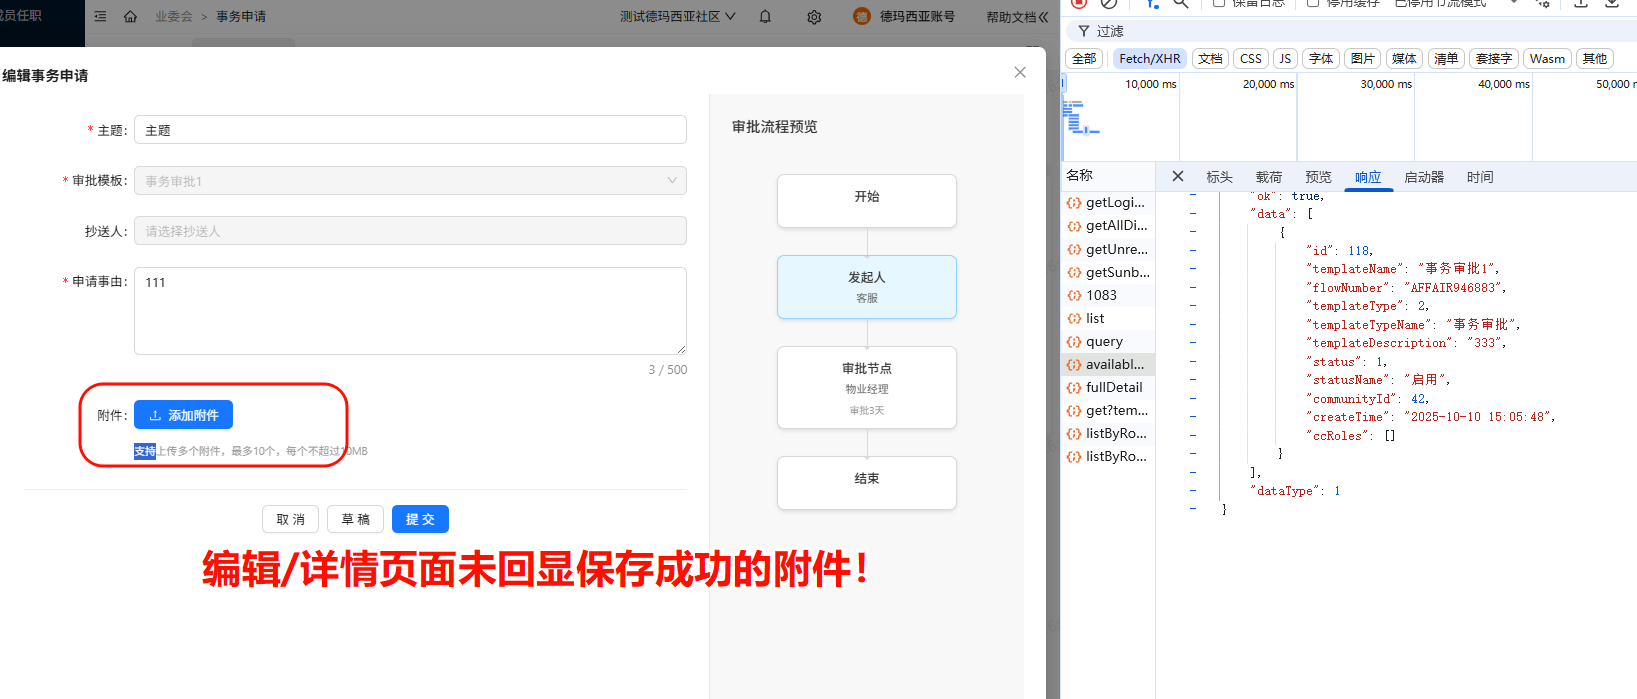Click the 业委会 breadcrumb link
This screenshot has height=699, width=1637.
point(173,17)
